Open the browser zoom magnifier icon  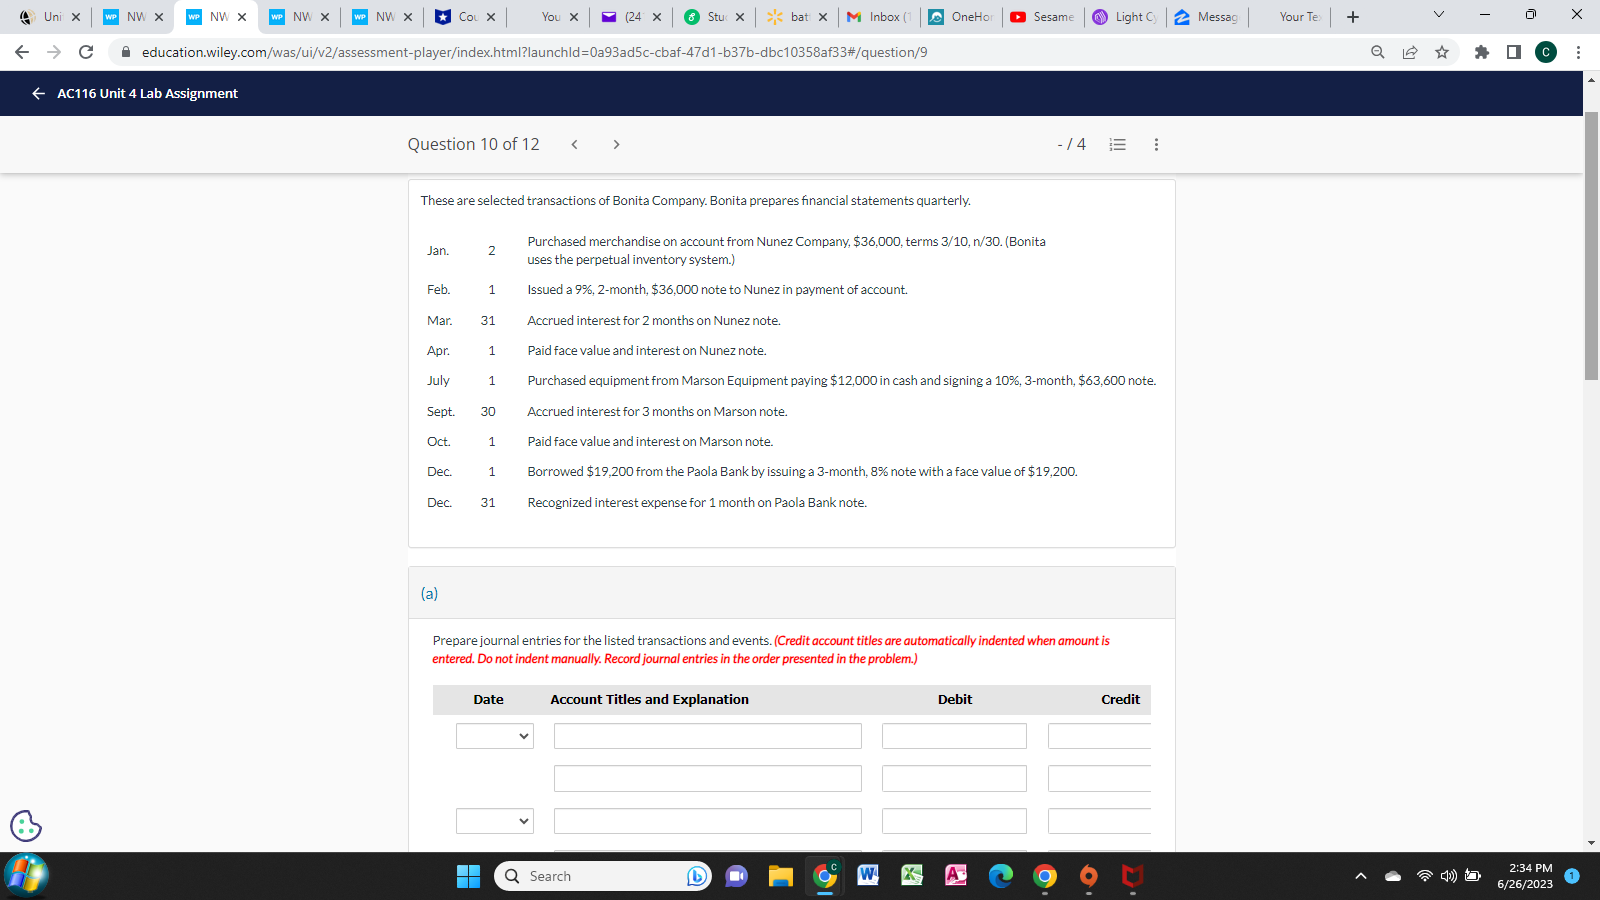tap(1378, 52)
